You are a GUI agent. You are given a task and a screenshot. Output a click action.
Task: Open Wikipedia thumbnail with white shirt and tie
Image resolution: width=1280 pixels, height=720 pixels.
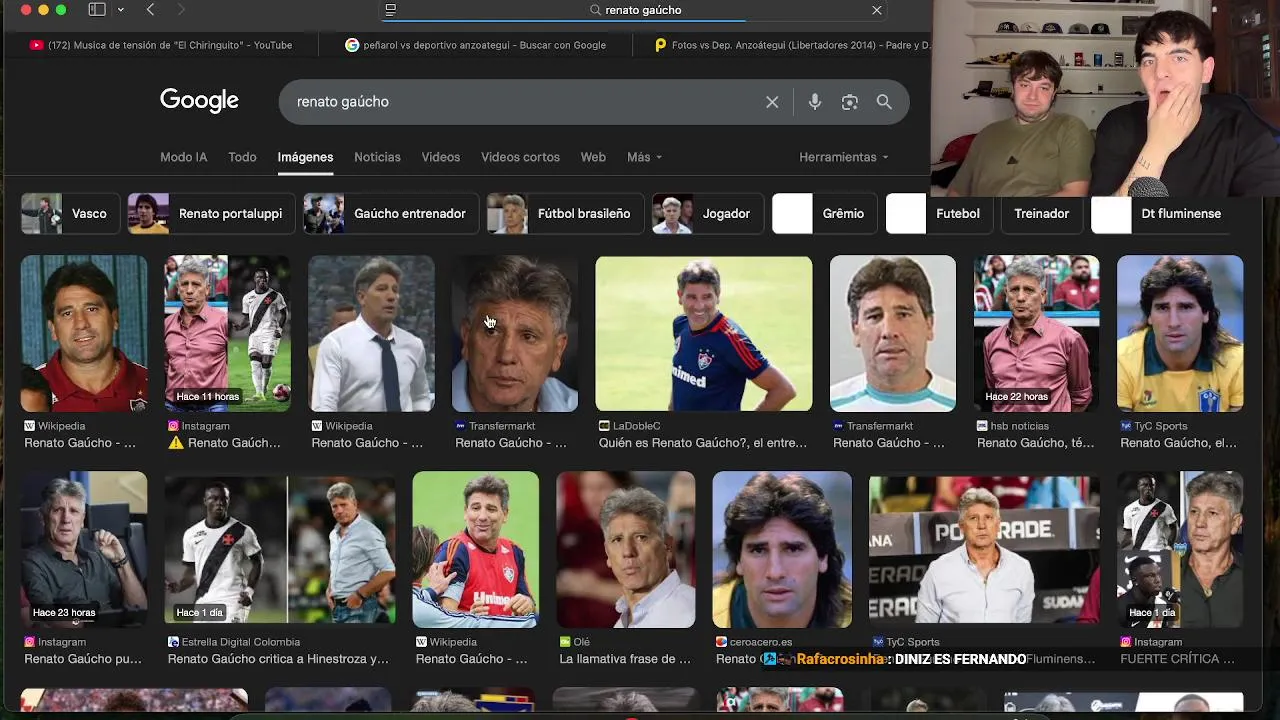[371, 333]
